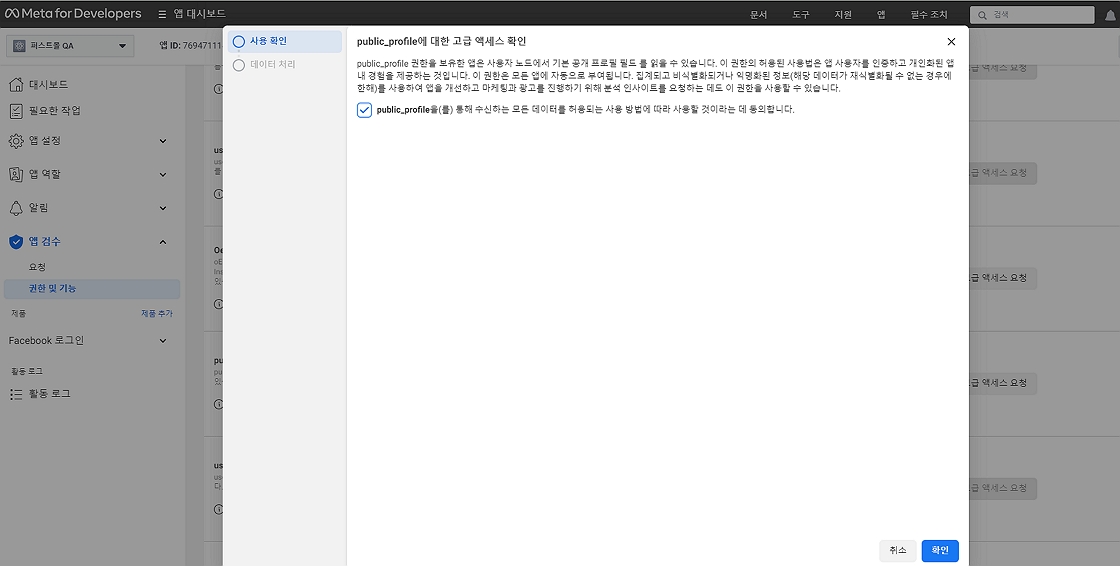The width and height of the screenshot is (1120, 566).
Task: Click the notification bell icon
Action: tap(1110, 15)
